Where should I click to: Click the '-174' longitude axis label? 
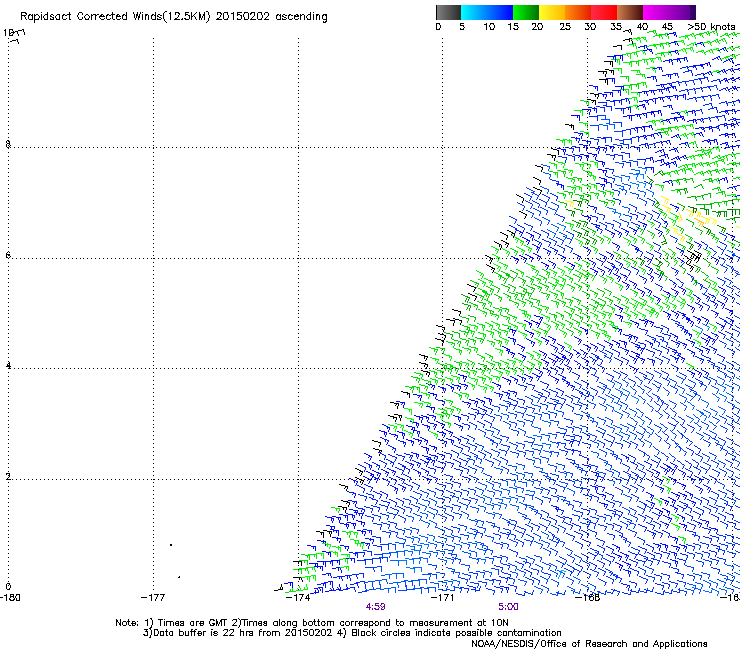298,598
